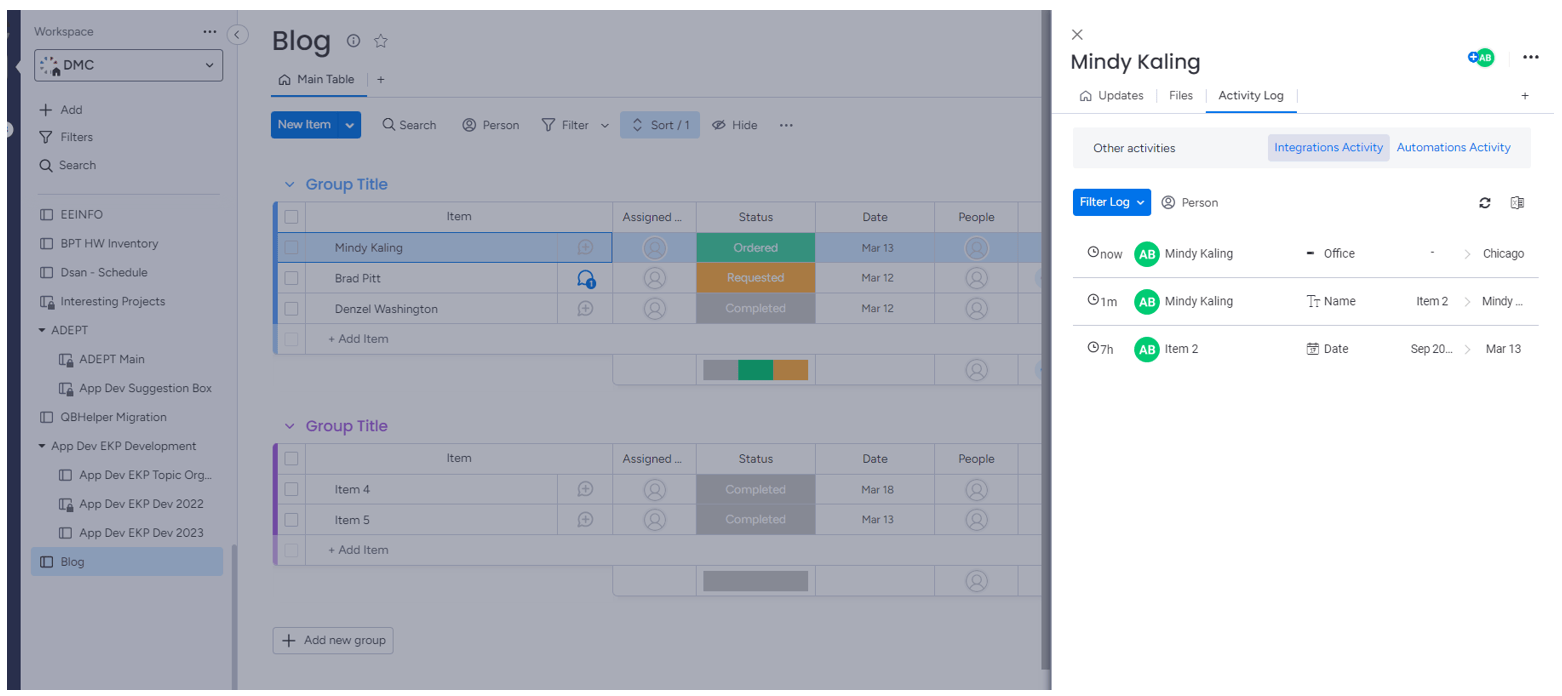Image resolution: width=1562 pixels, height=696 pixels.
Task: Select all items checkbox in first group header
Action: [x=291, y=216]
